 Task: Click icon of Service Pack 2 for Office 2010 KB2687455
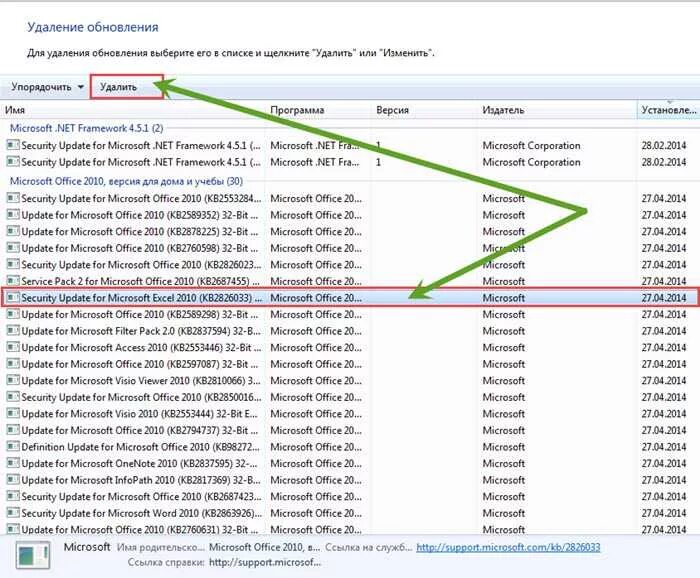(13, 281)
